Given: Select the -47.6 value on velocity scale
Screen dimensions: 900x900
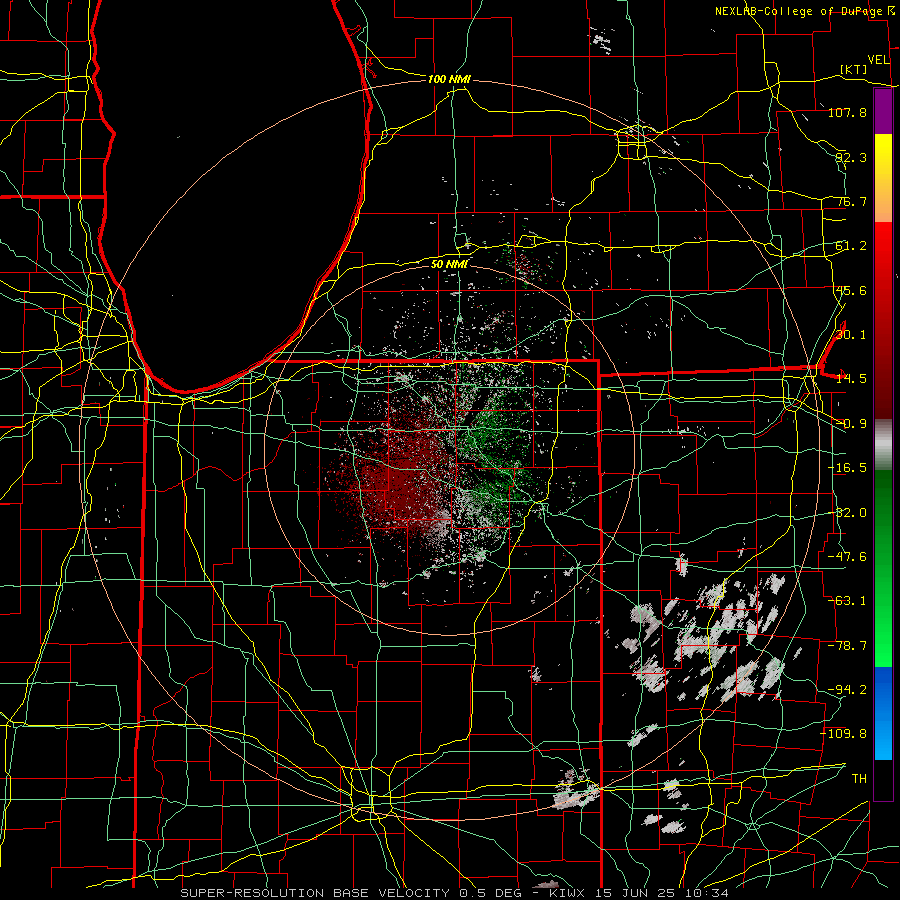Looking at the screenshot, I should (x=847, y=557).
